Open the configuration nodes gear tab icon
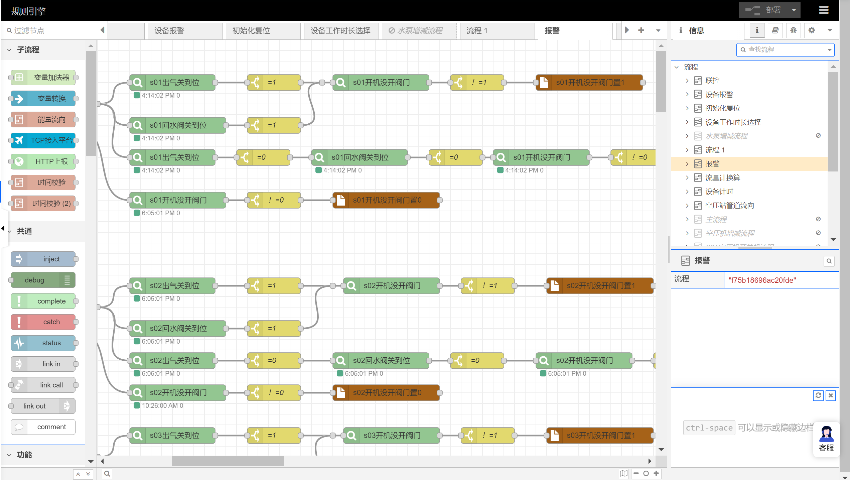The image size is (850, 480). click(x=811, y=31)
